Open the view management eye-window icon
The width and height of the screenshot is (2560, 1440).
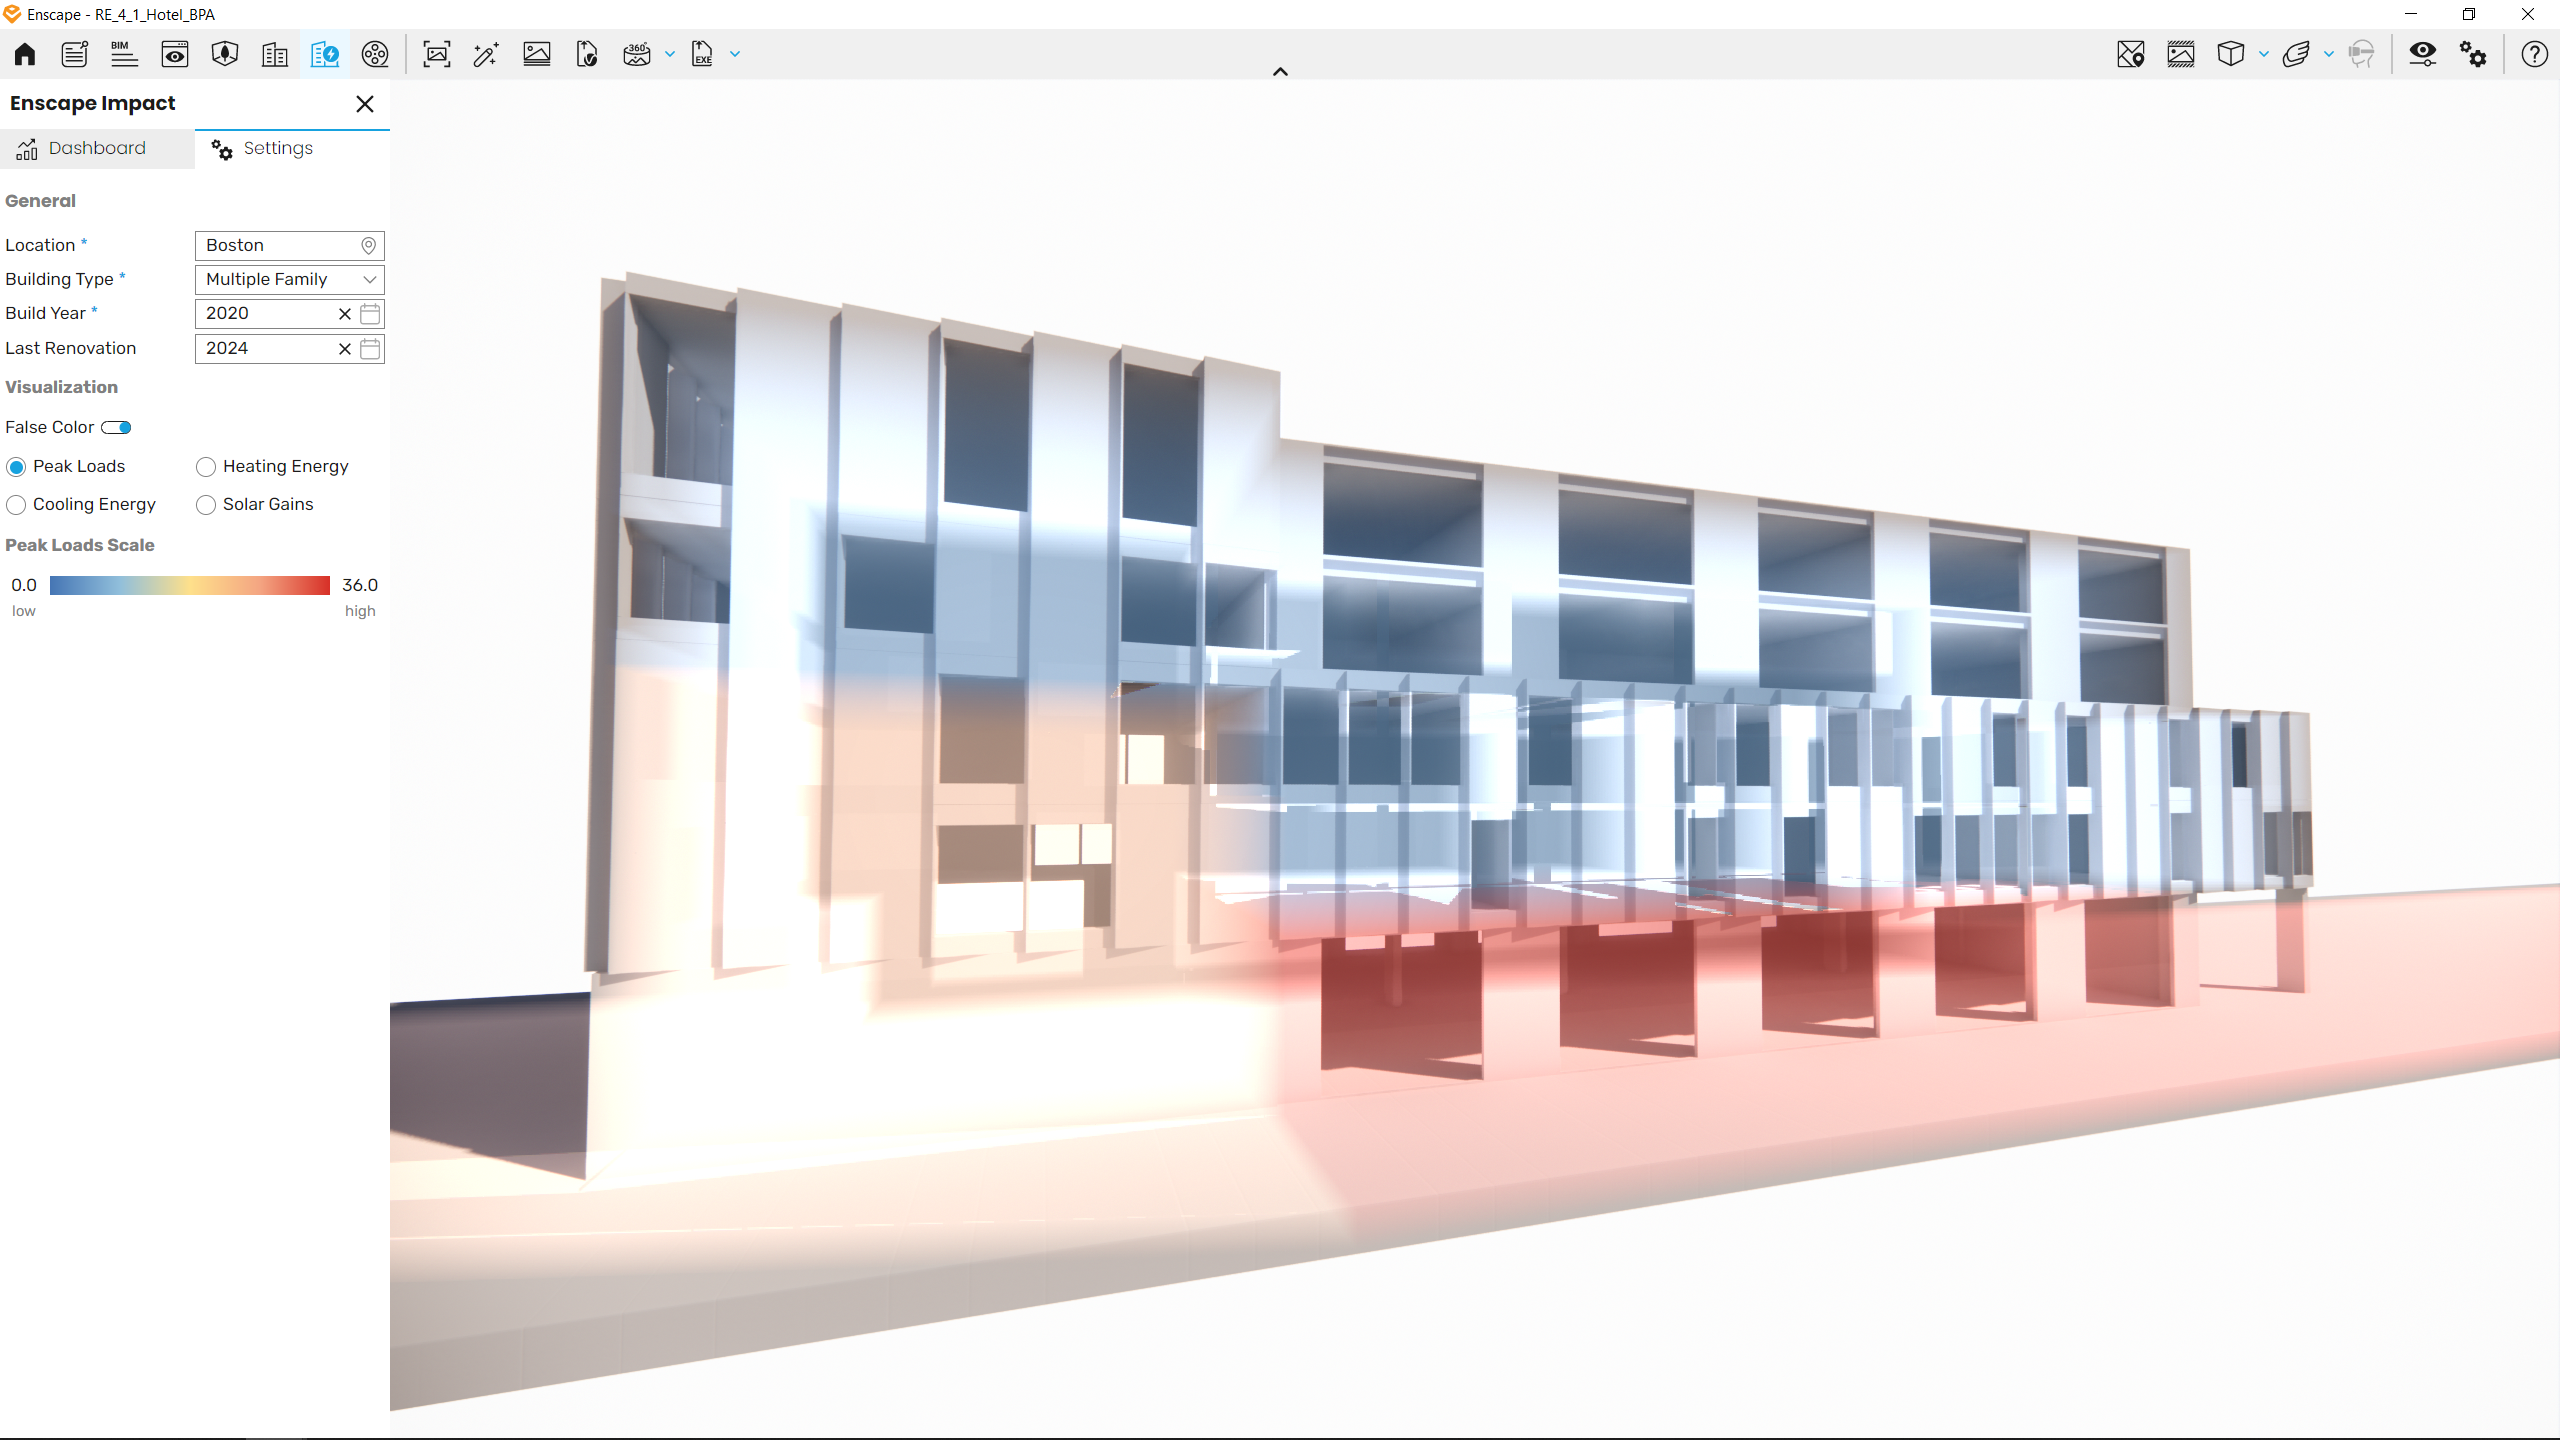click(175, 54)
